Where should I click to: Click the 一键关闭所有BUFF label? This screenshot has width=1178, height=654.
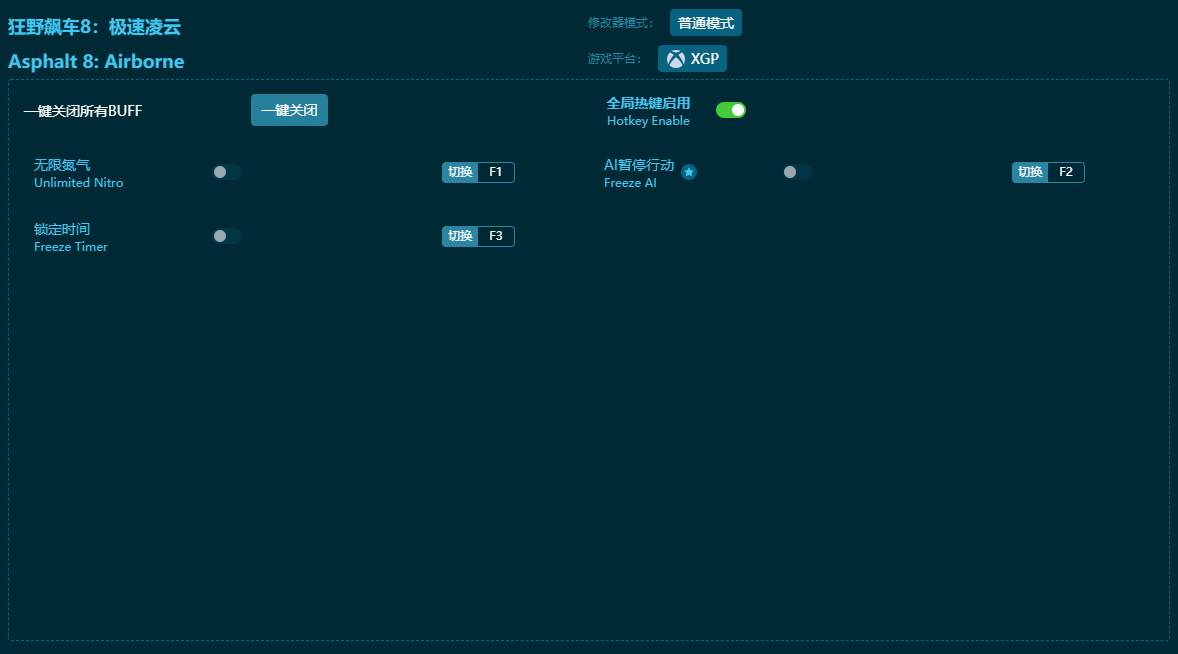(83, 111)
